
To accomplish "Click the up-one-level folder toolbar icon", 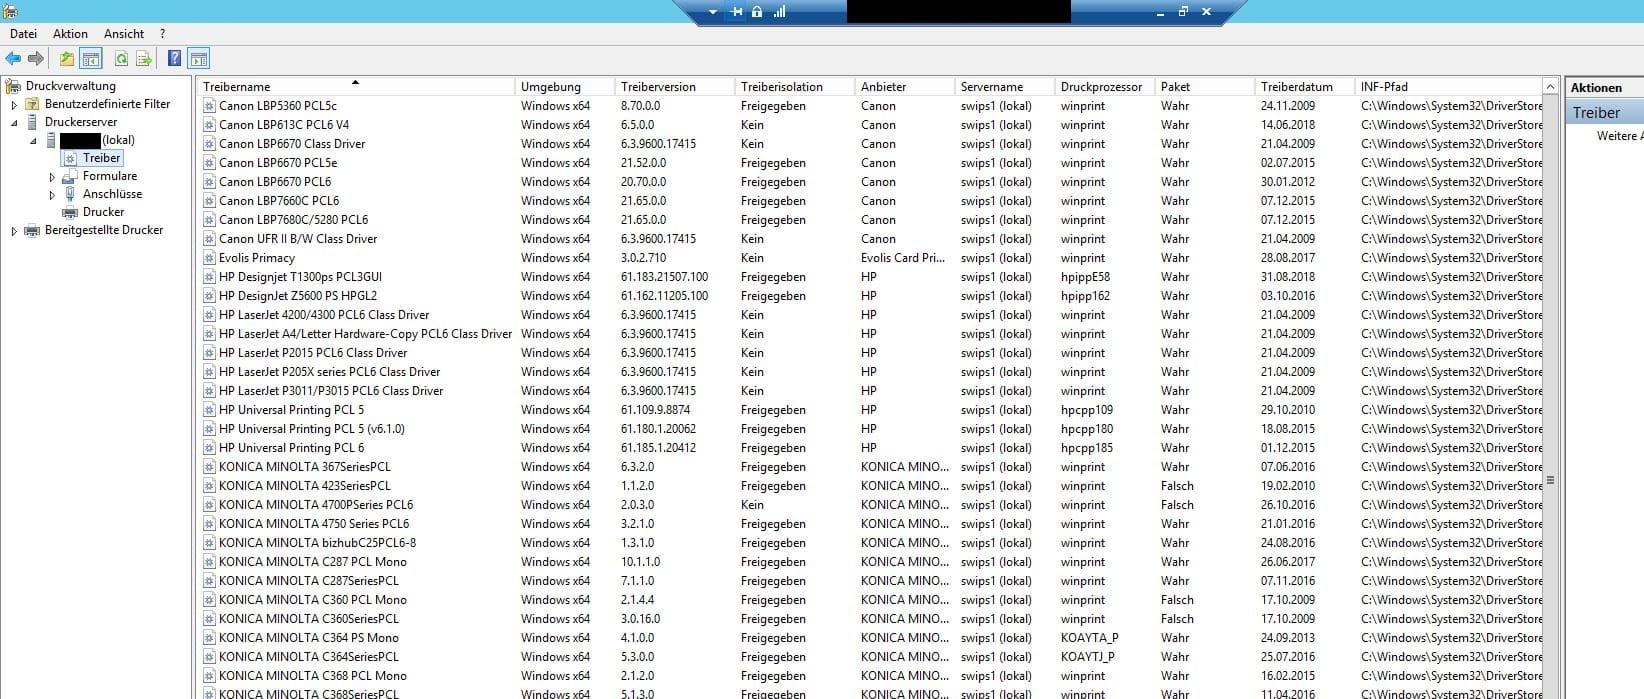I will tap(67, 59).
